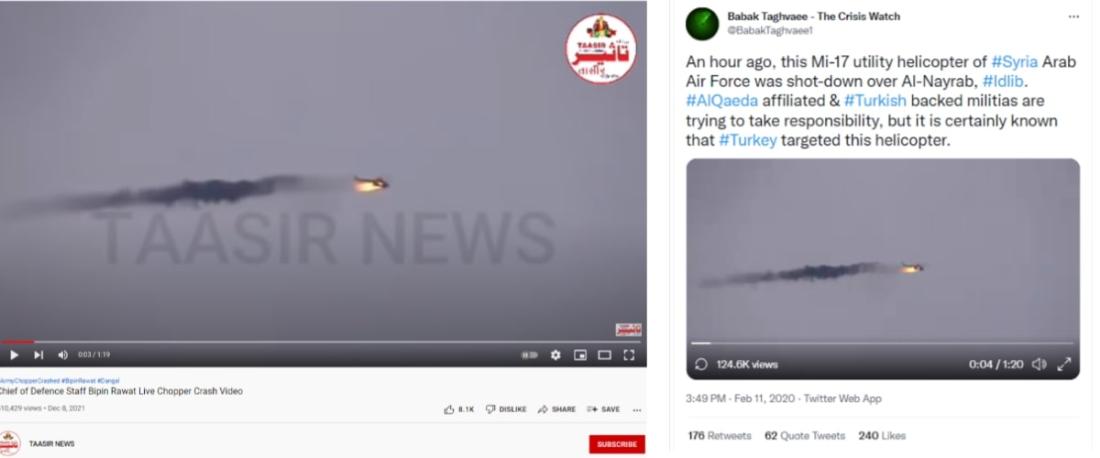Subscribe to TAASIR NEWS channel
Screen dimensions: 1100x458
click(617, 444)
